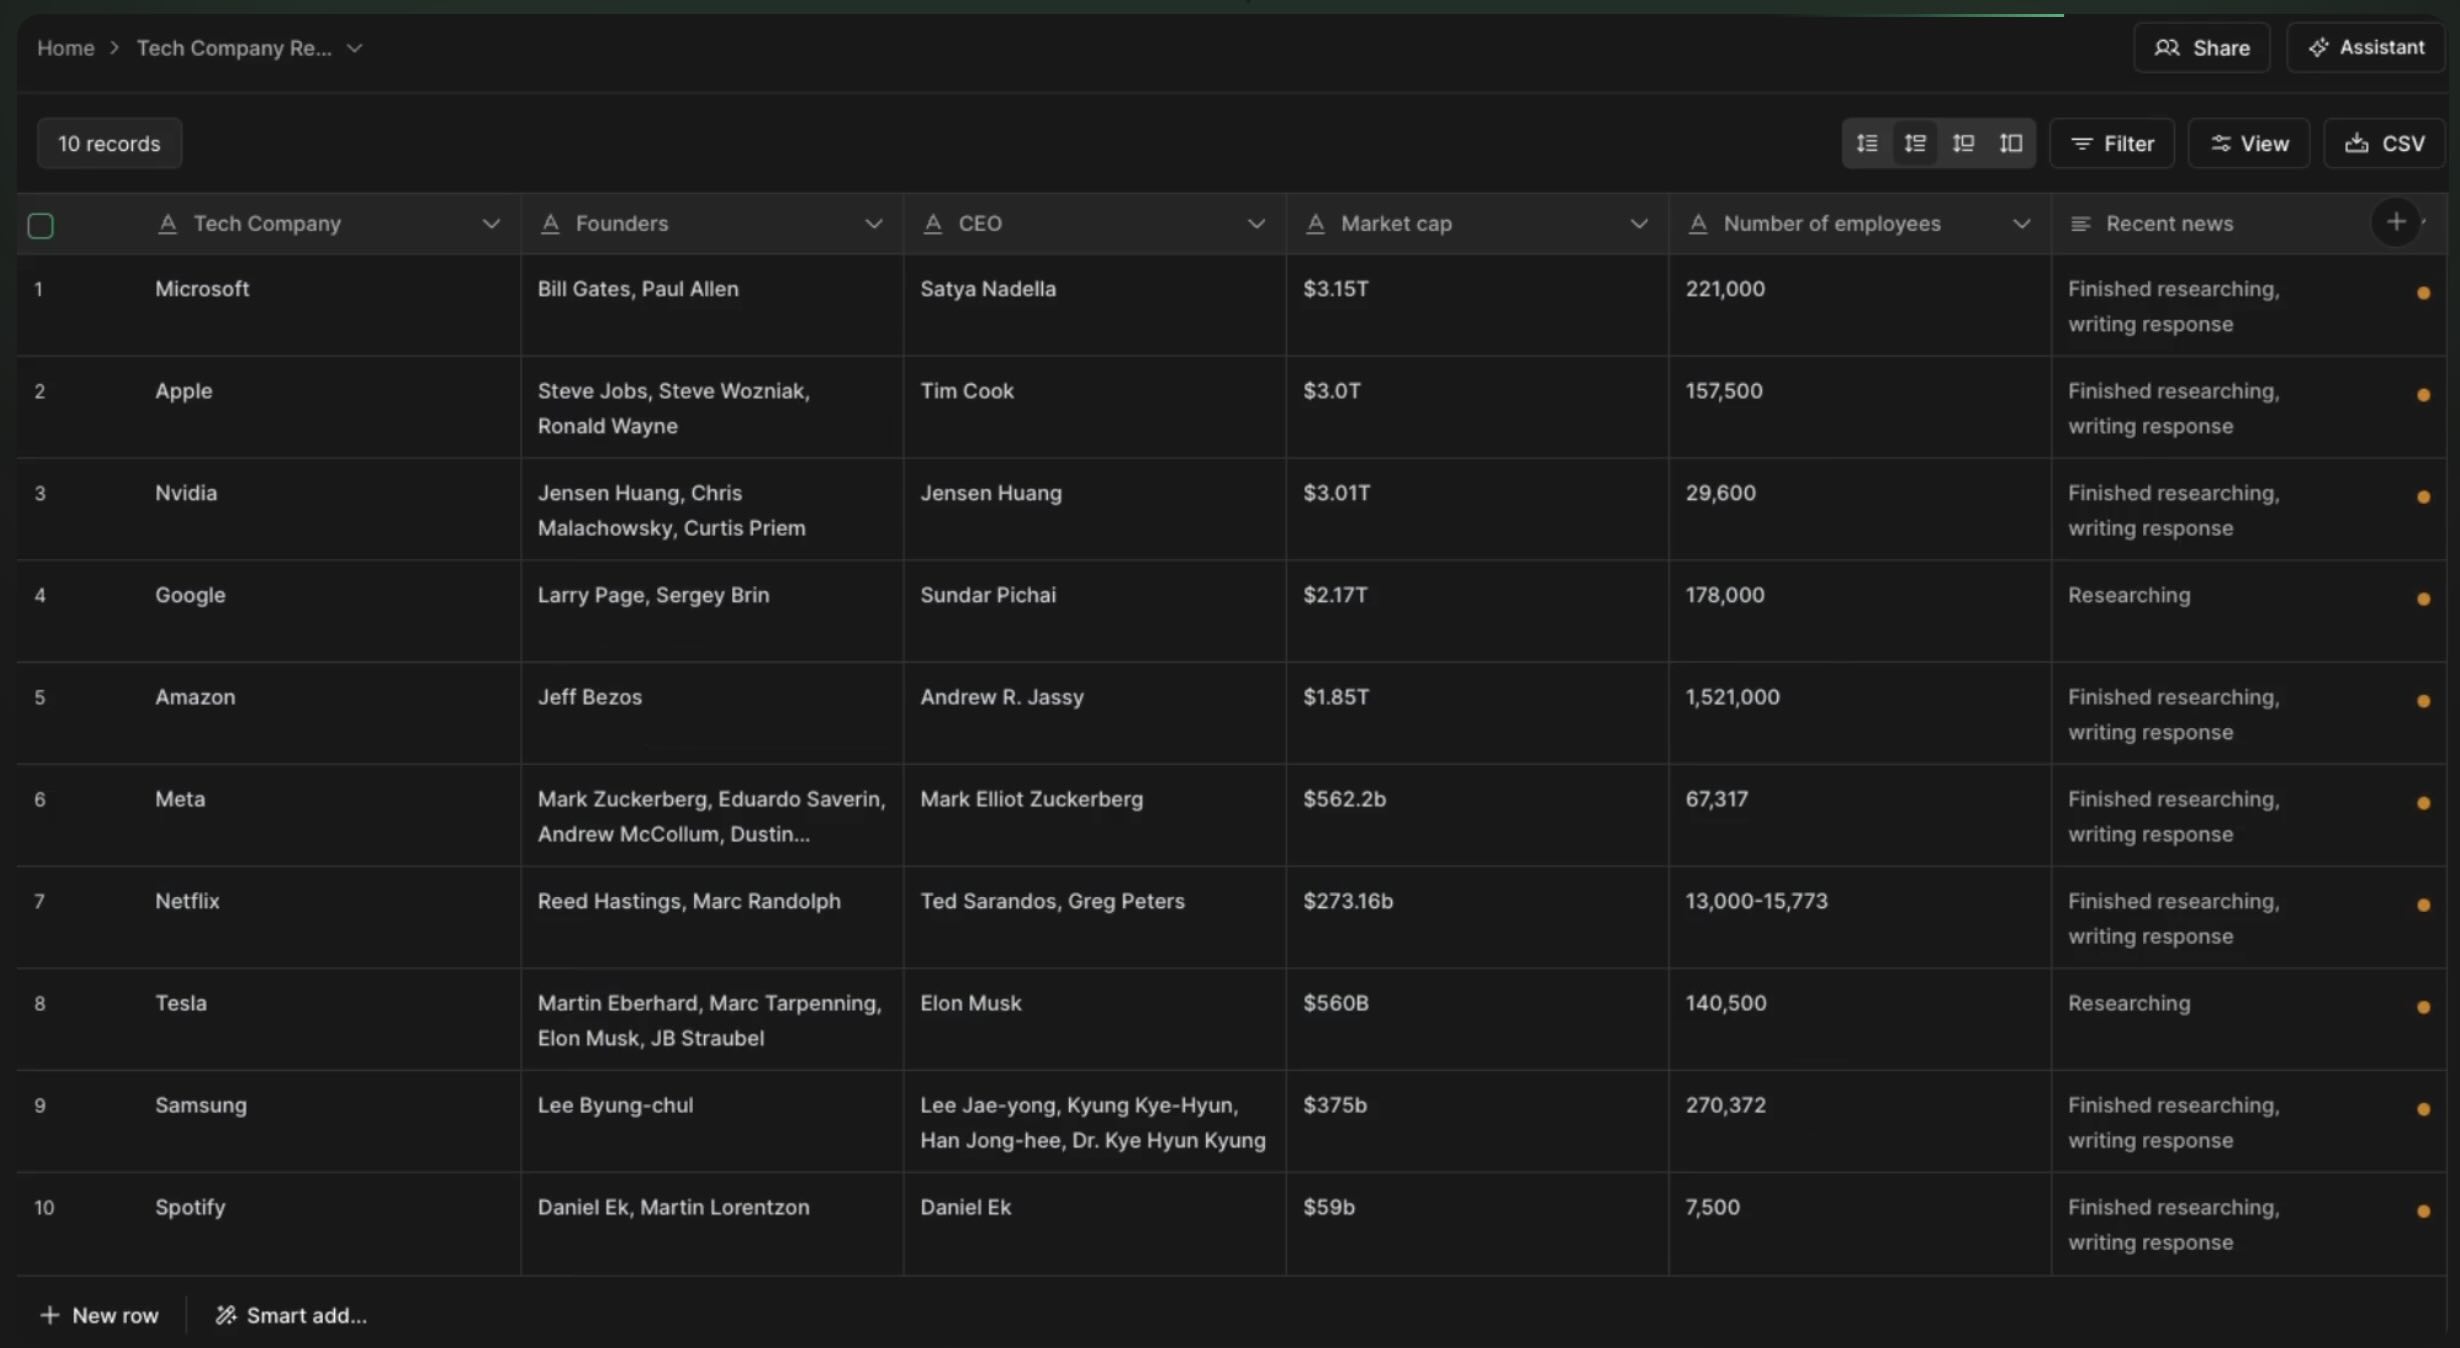Select the Daniel Ek, Martin Lorentzon cell
This screenshot has width=2460, height=1348.
(712, 1224)
